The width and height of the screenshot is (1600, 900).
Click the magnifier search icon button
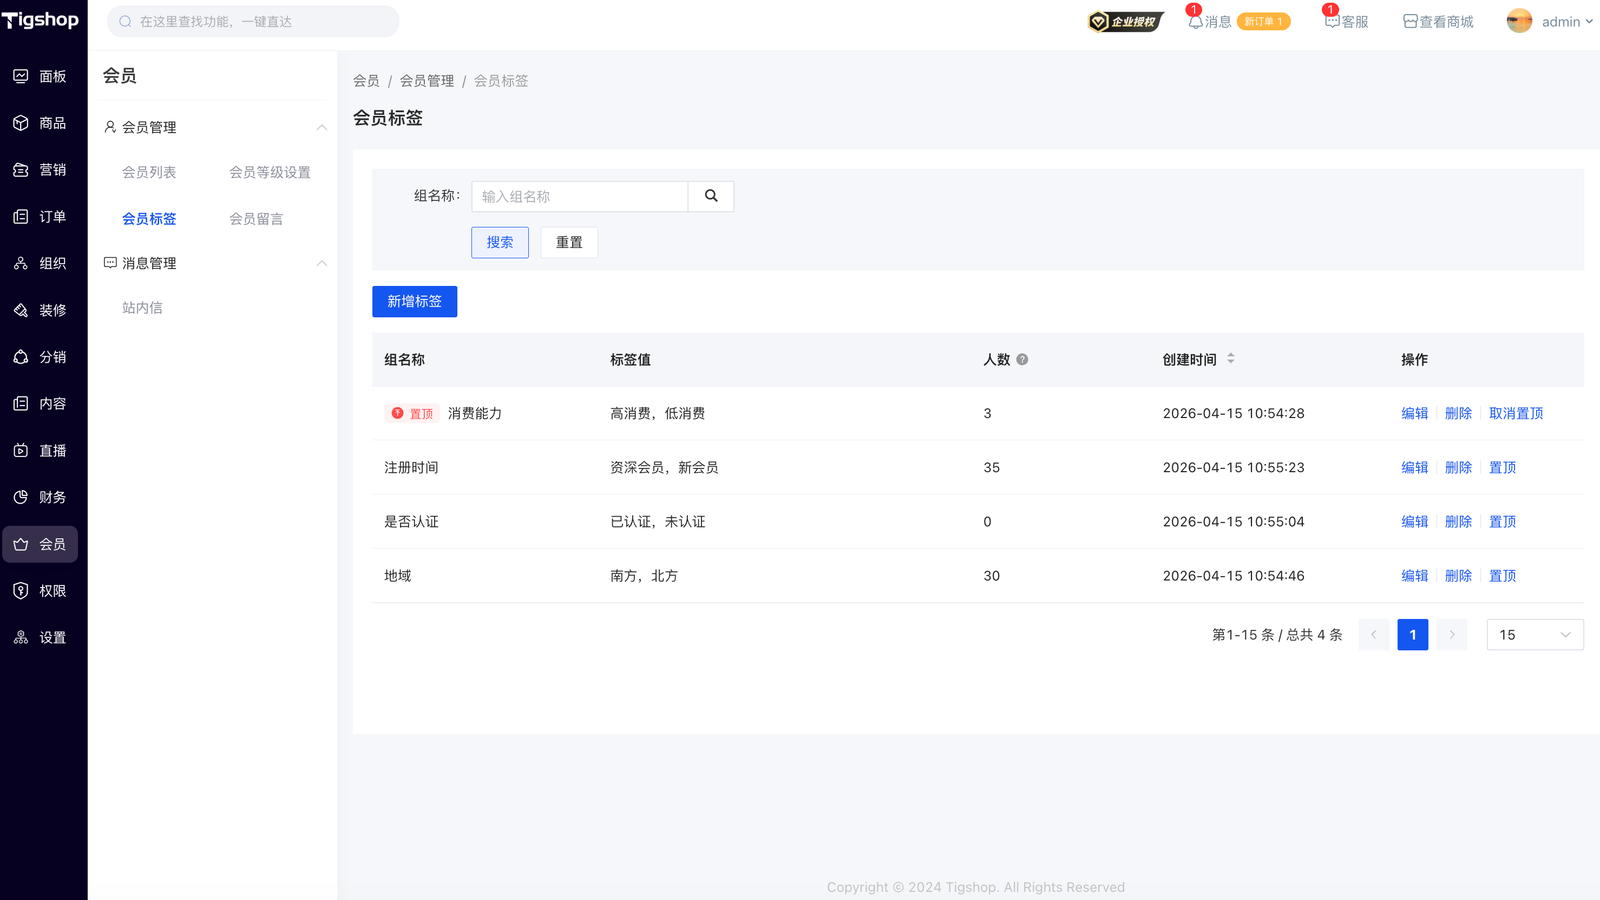tap(711, 196)
